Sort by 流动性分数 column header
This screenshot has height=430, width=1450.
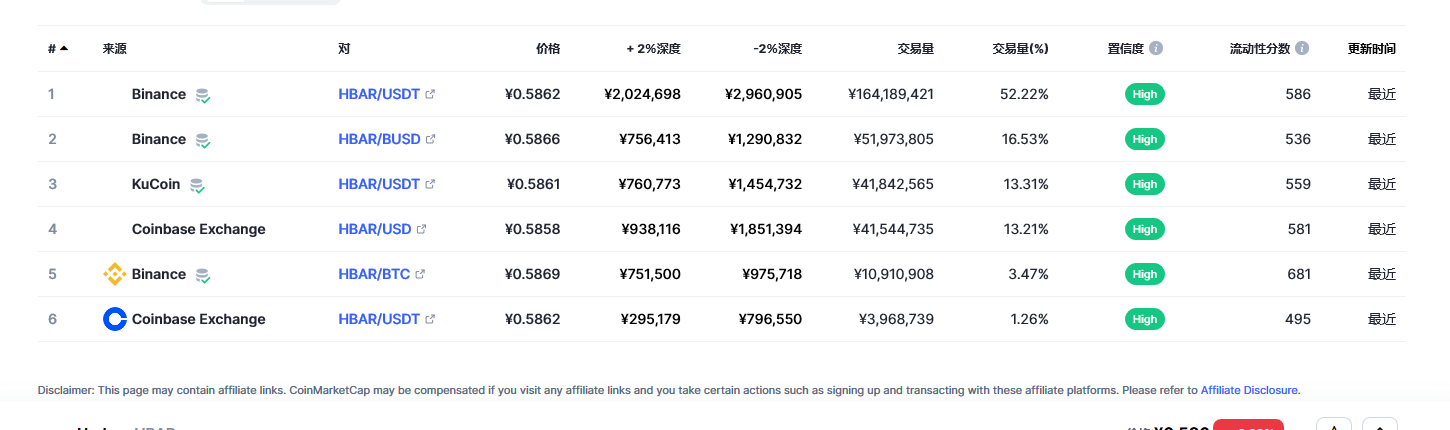click(1260, 48)
